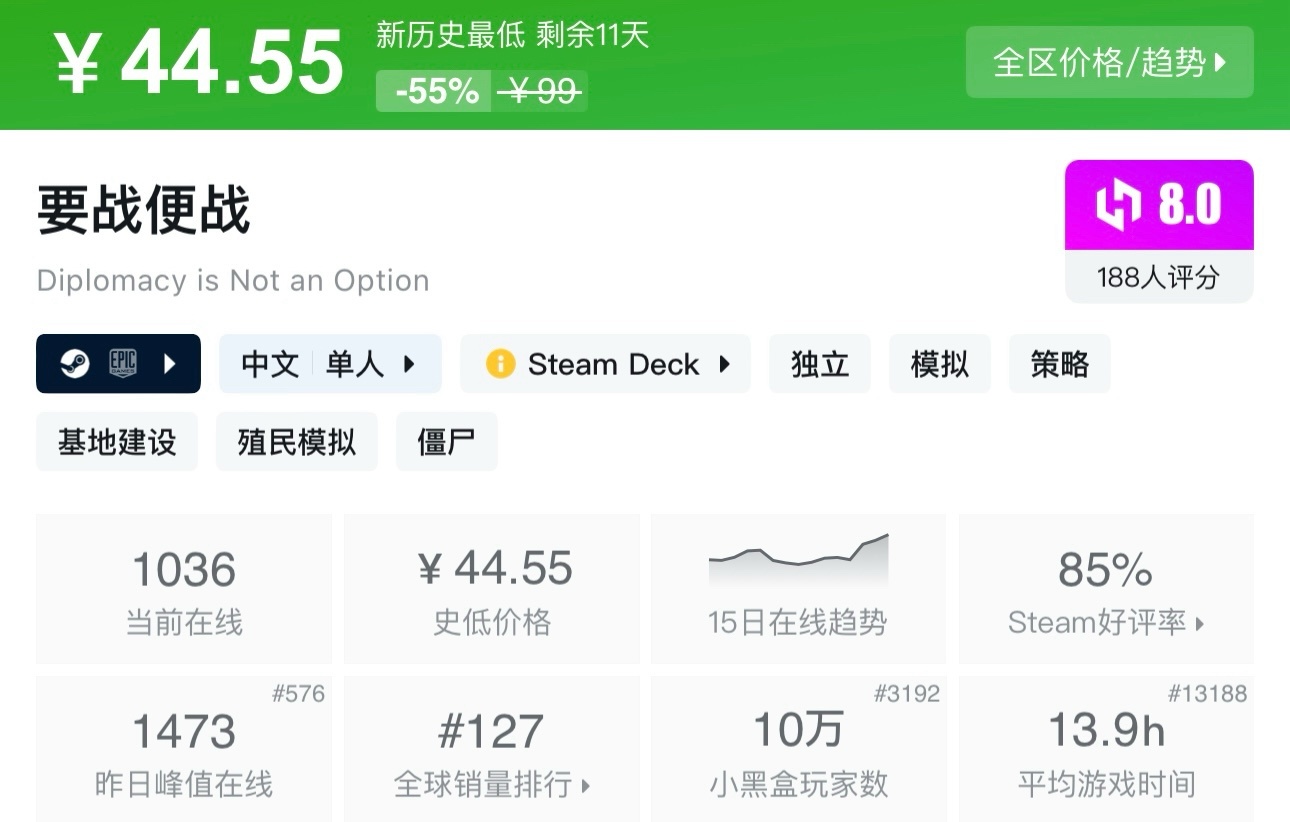Image resolution: width=1290 pixels, height=822 pixels.
Task: Select the 基地建设 tag
Action: pyautogui.click(x=116, y=441)
